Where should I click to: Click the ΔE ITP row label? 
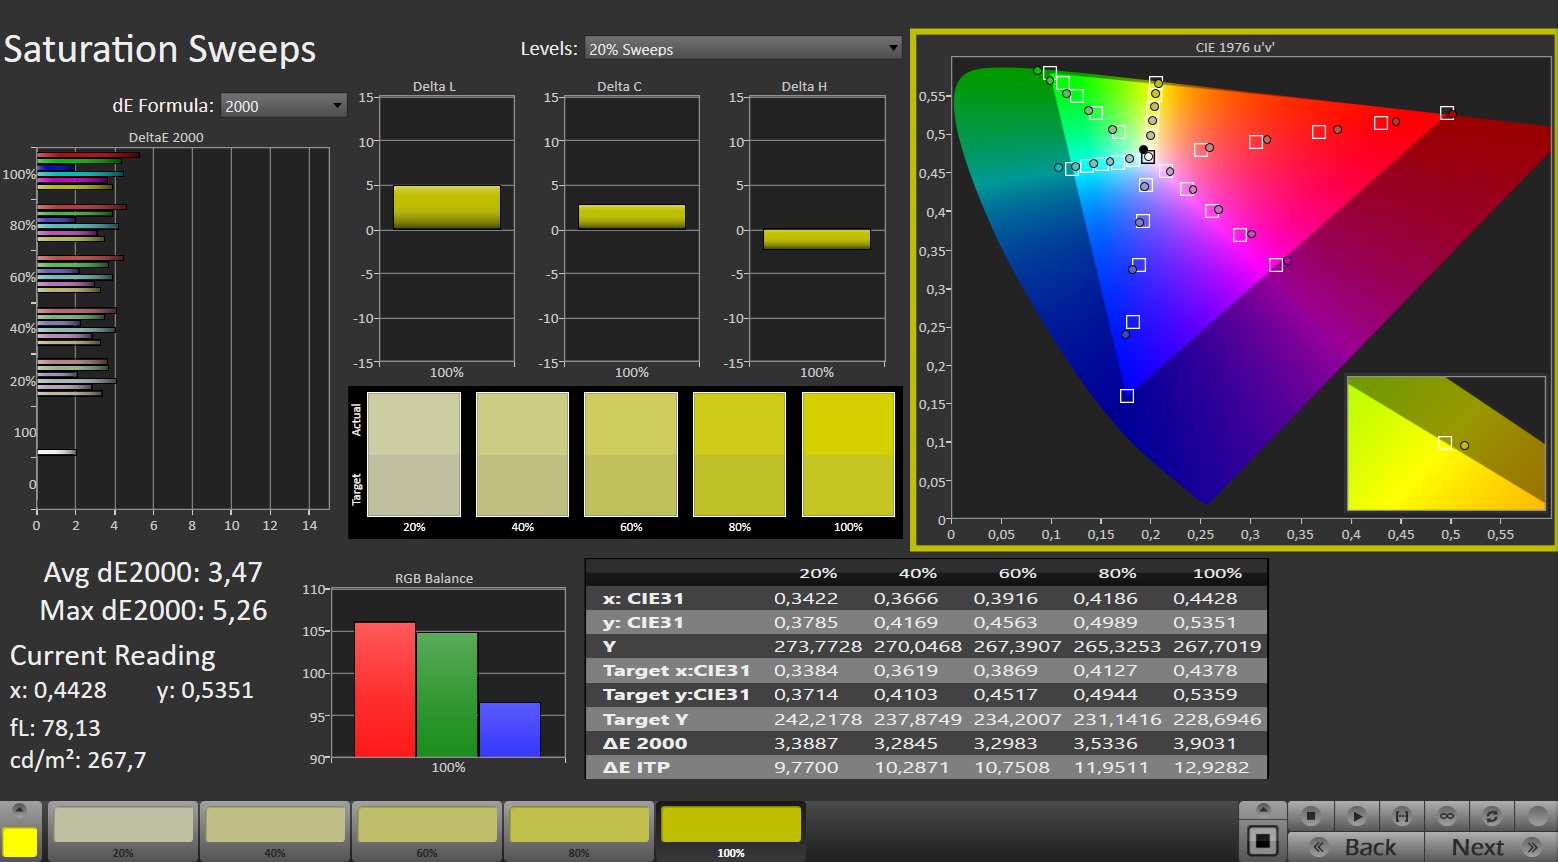pyautogui.click(x=636, y=767)
